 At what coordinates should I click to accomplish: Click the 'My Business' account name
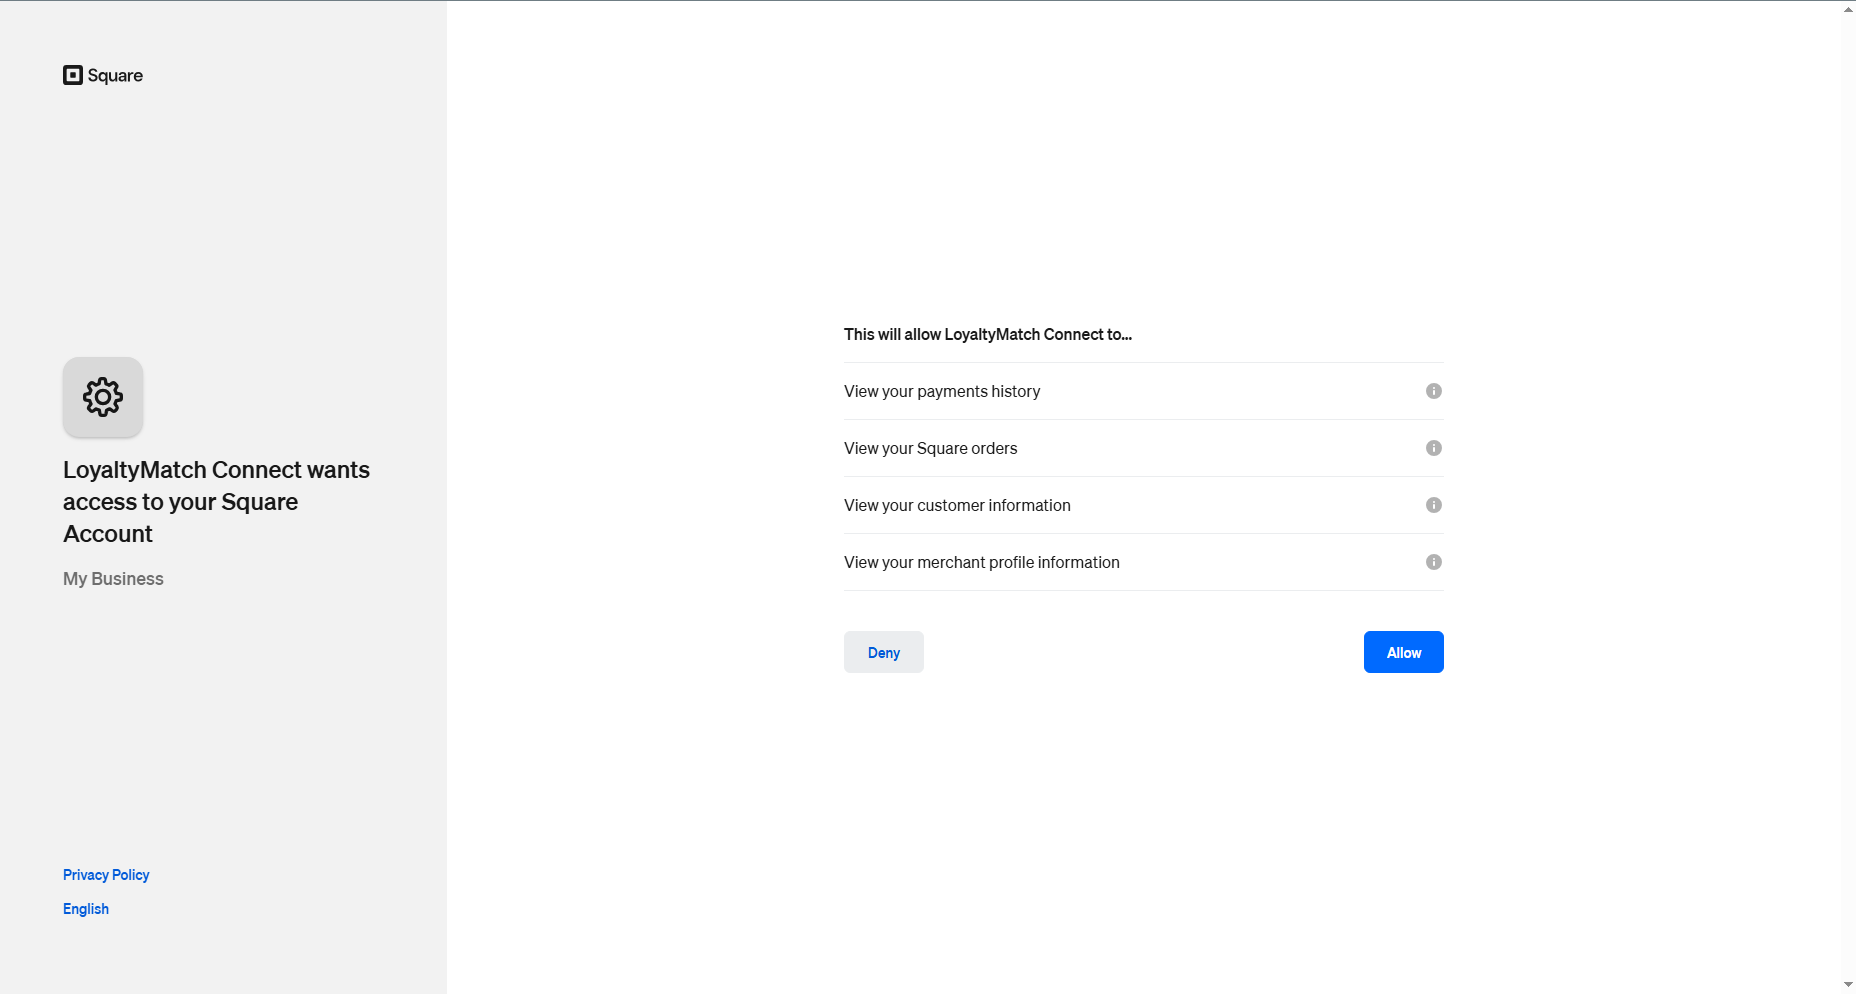tap(113, 579)
